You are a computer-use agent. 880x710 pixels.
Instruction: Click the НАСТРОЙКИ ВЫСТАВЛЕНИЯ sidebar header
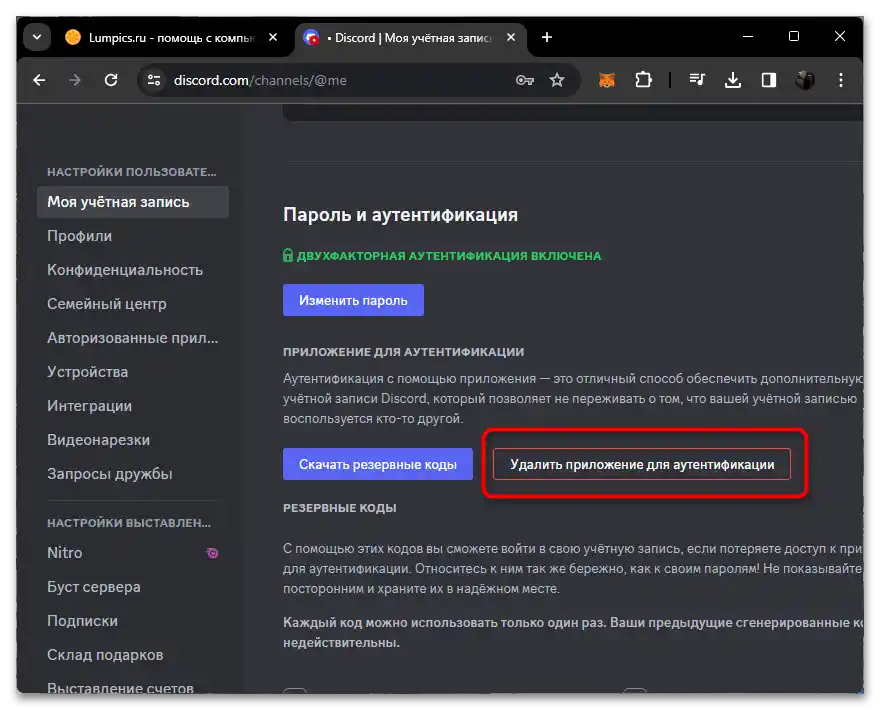click(x=129, y=523)
